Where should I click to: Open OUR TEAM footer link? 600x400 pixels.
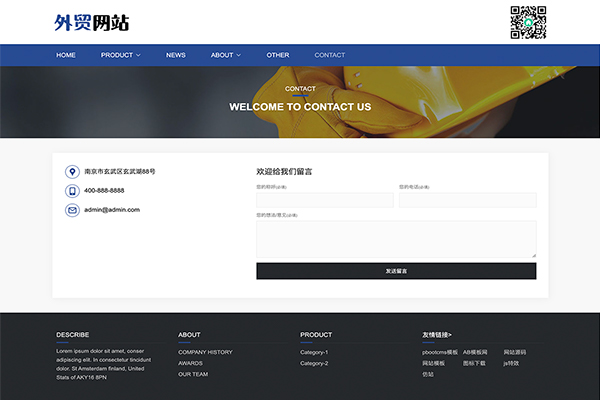click(193, 374)
